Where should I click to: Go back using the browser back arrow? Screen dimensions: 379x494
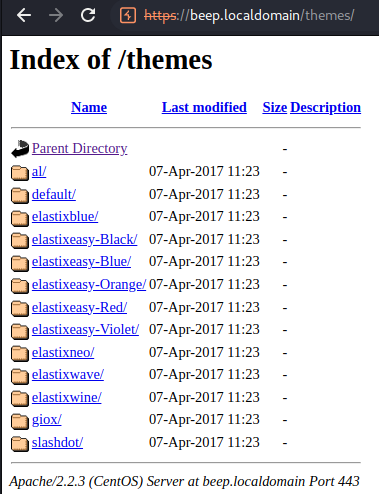[24, 15]
